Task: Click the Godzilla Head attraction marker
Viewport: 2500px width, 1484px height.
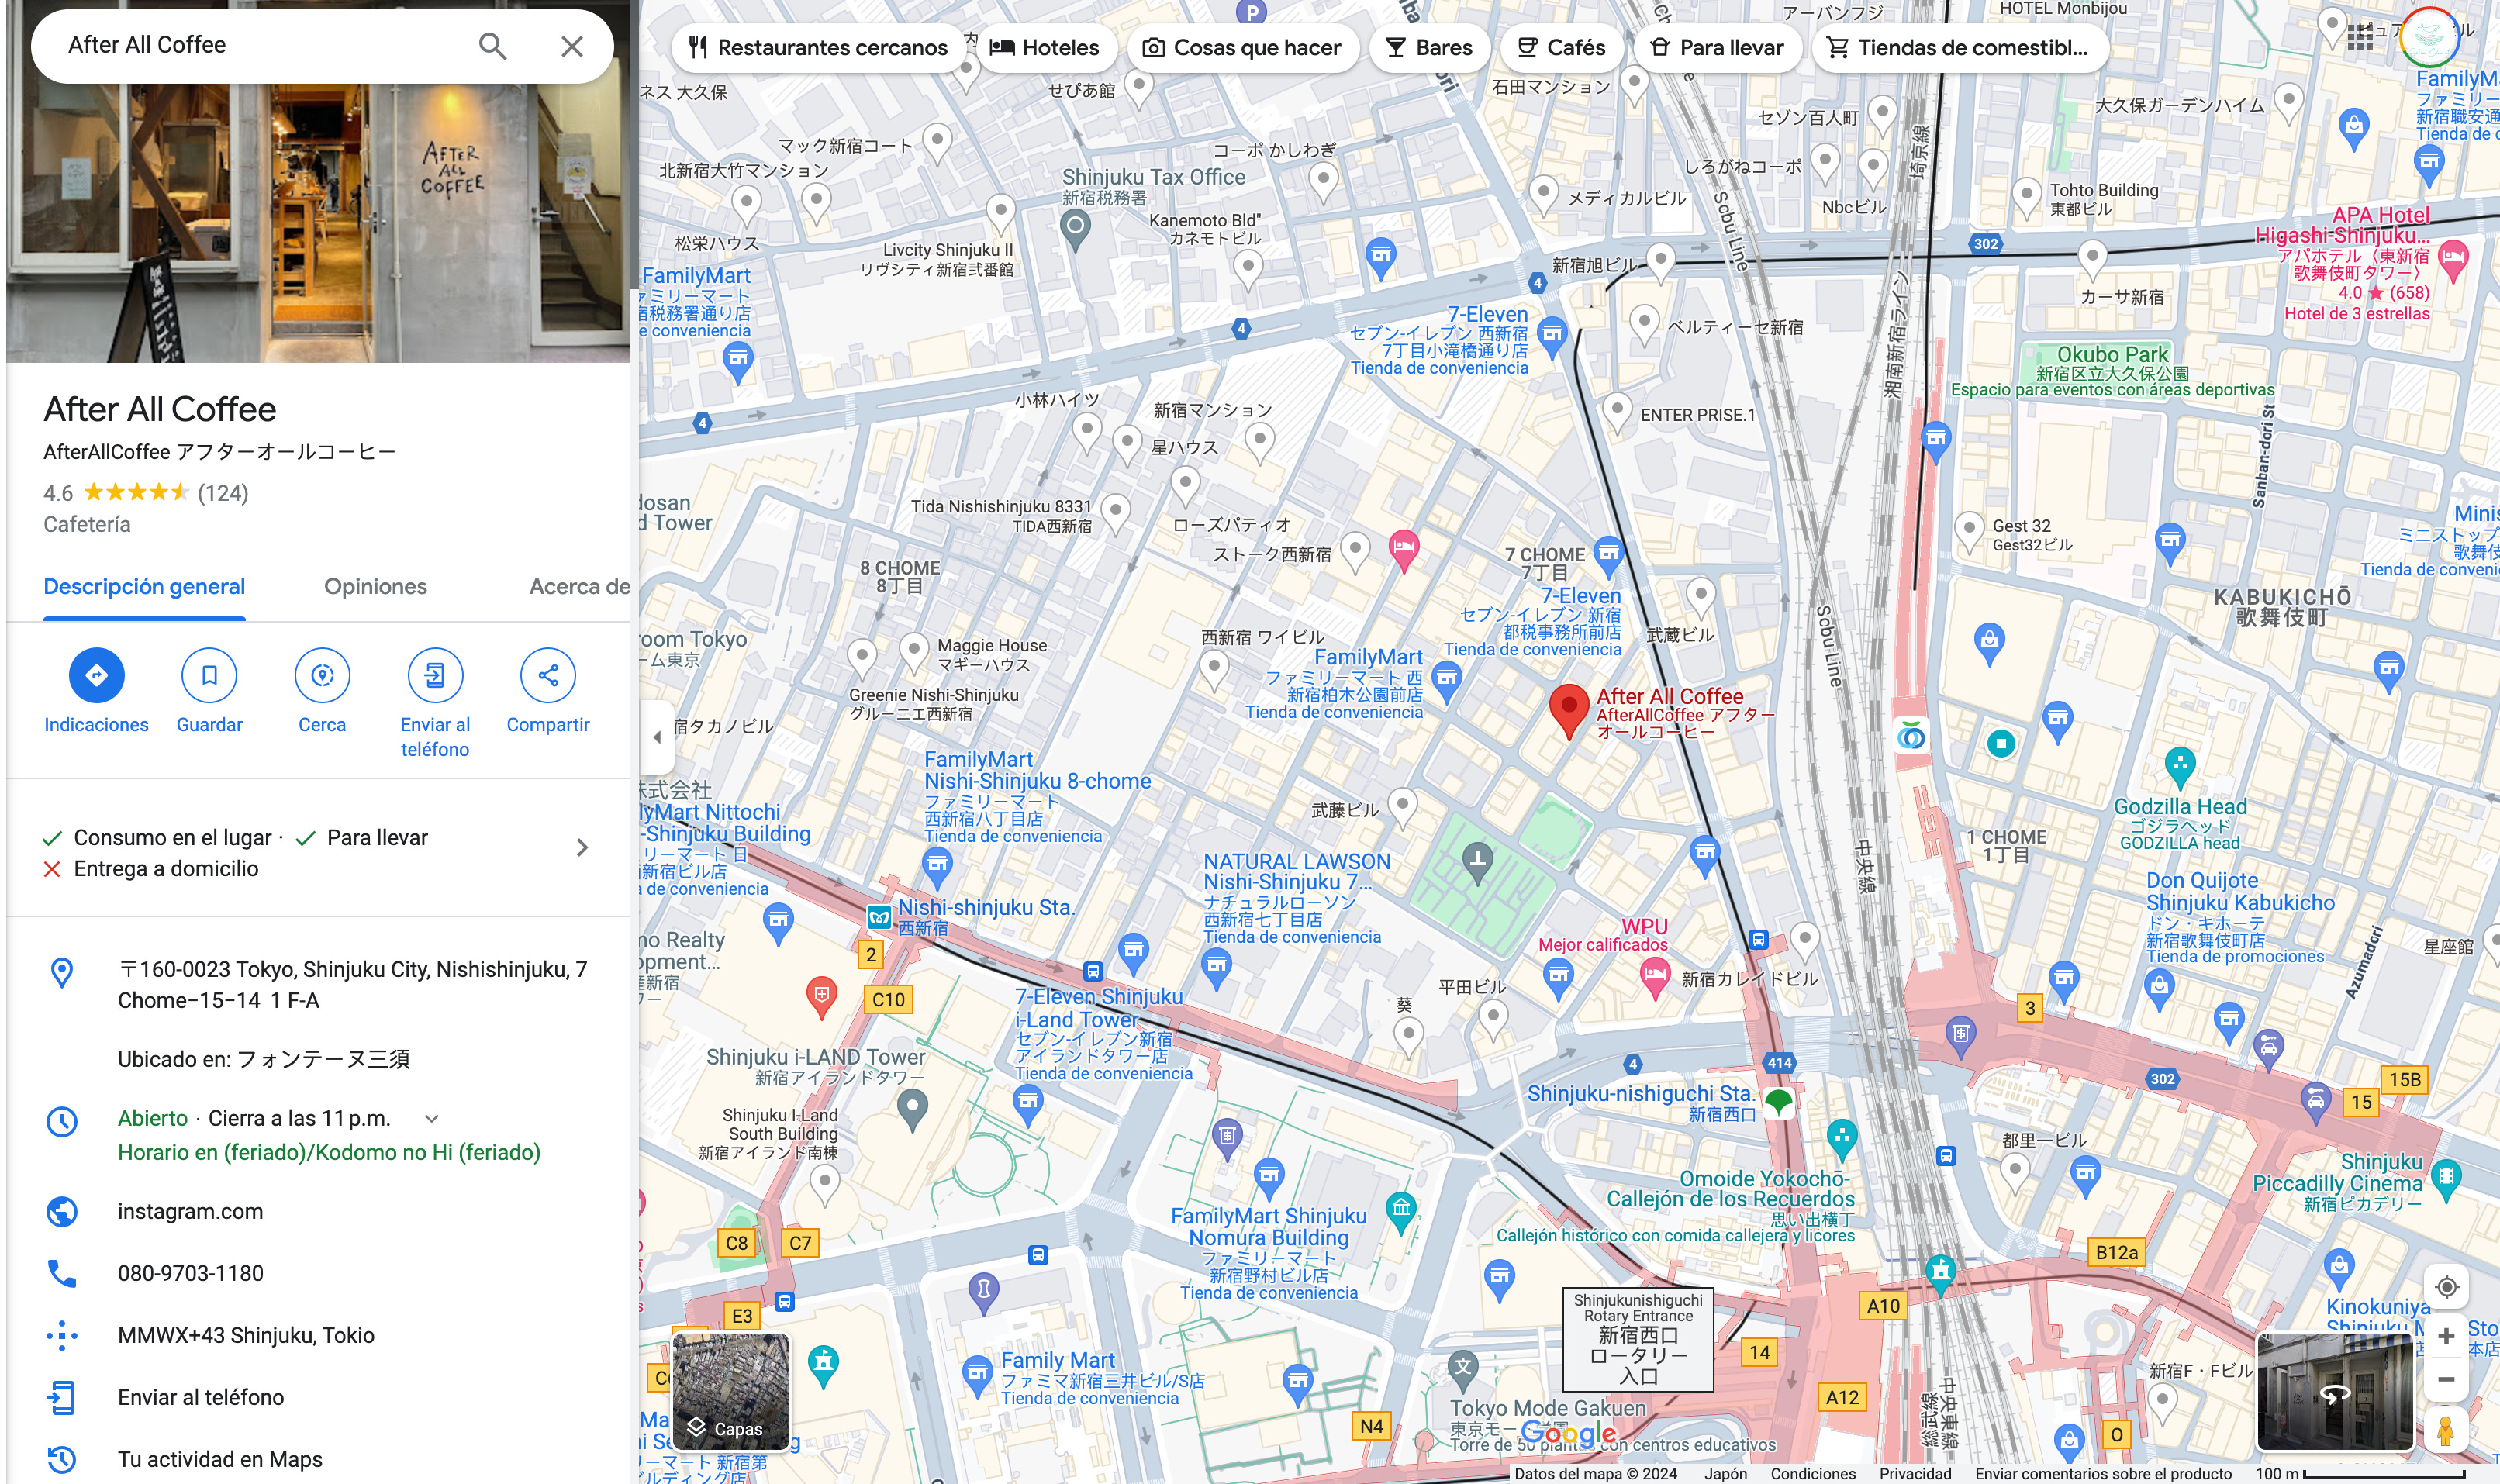Action: click(2180, 767)
